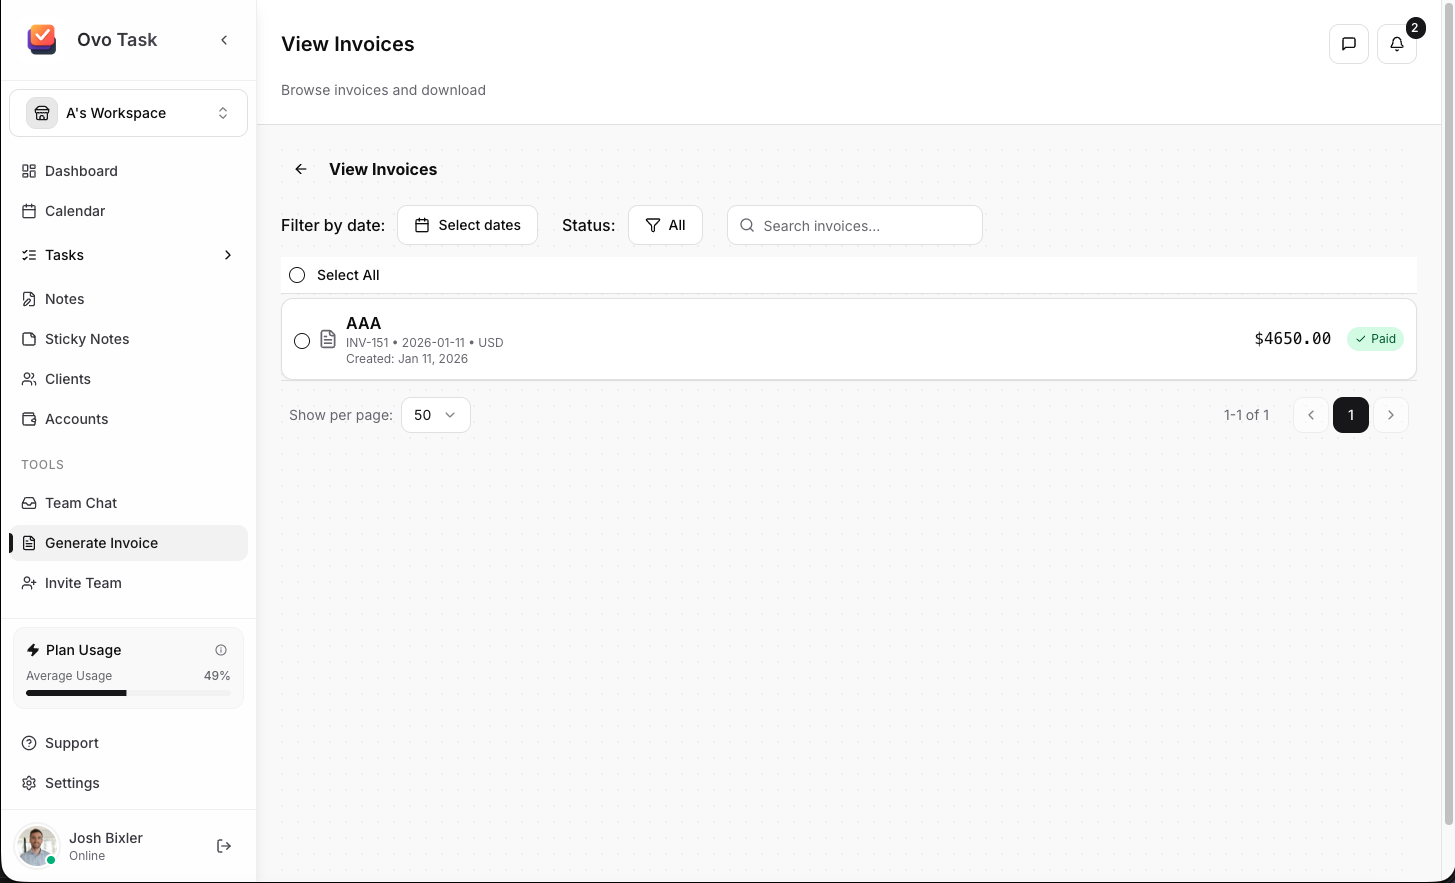Select the AAA invoice radio button
This screenshot has width=1455, height=883.
[302, 341]
